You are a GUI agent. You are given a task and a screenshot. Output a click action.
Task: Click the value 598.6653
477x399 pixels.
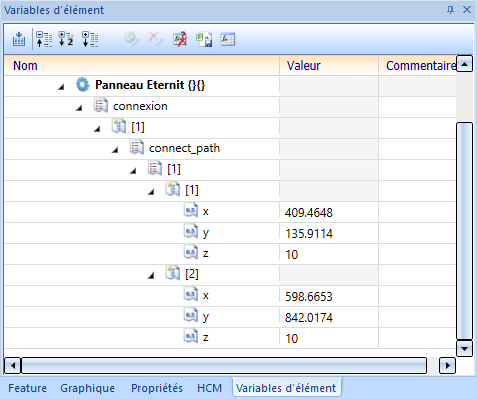[x=309, y=296]
